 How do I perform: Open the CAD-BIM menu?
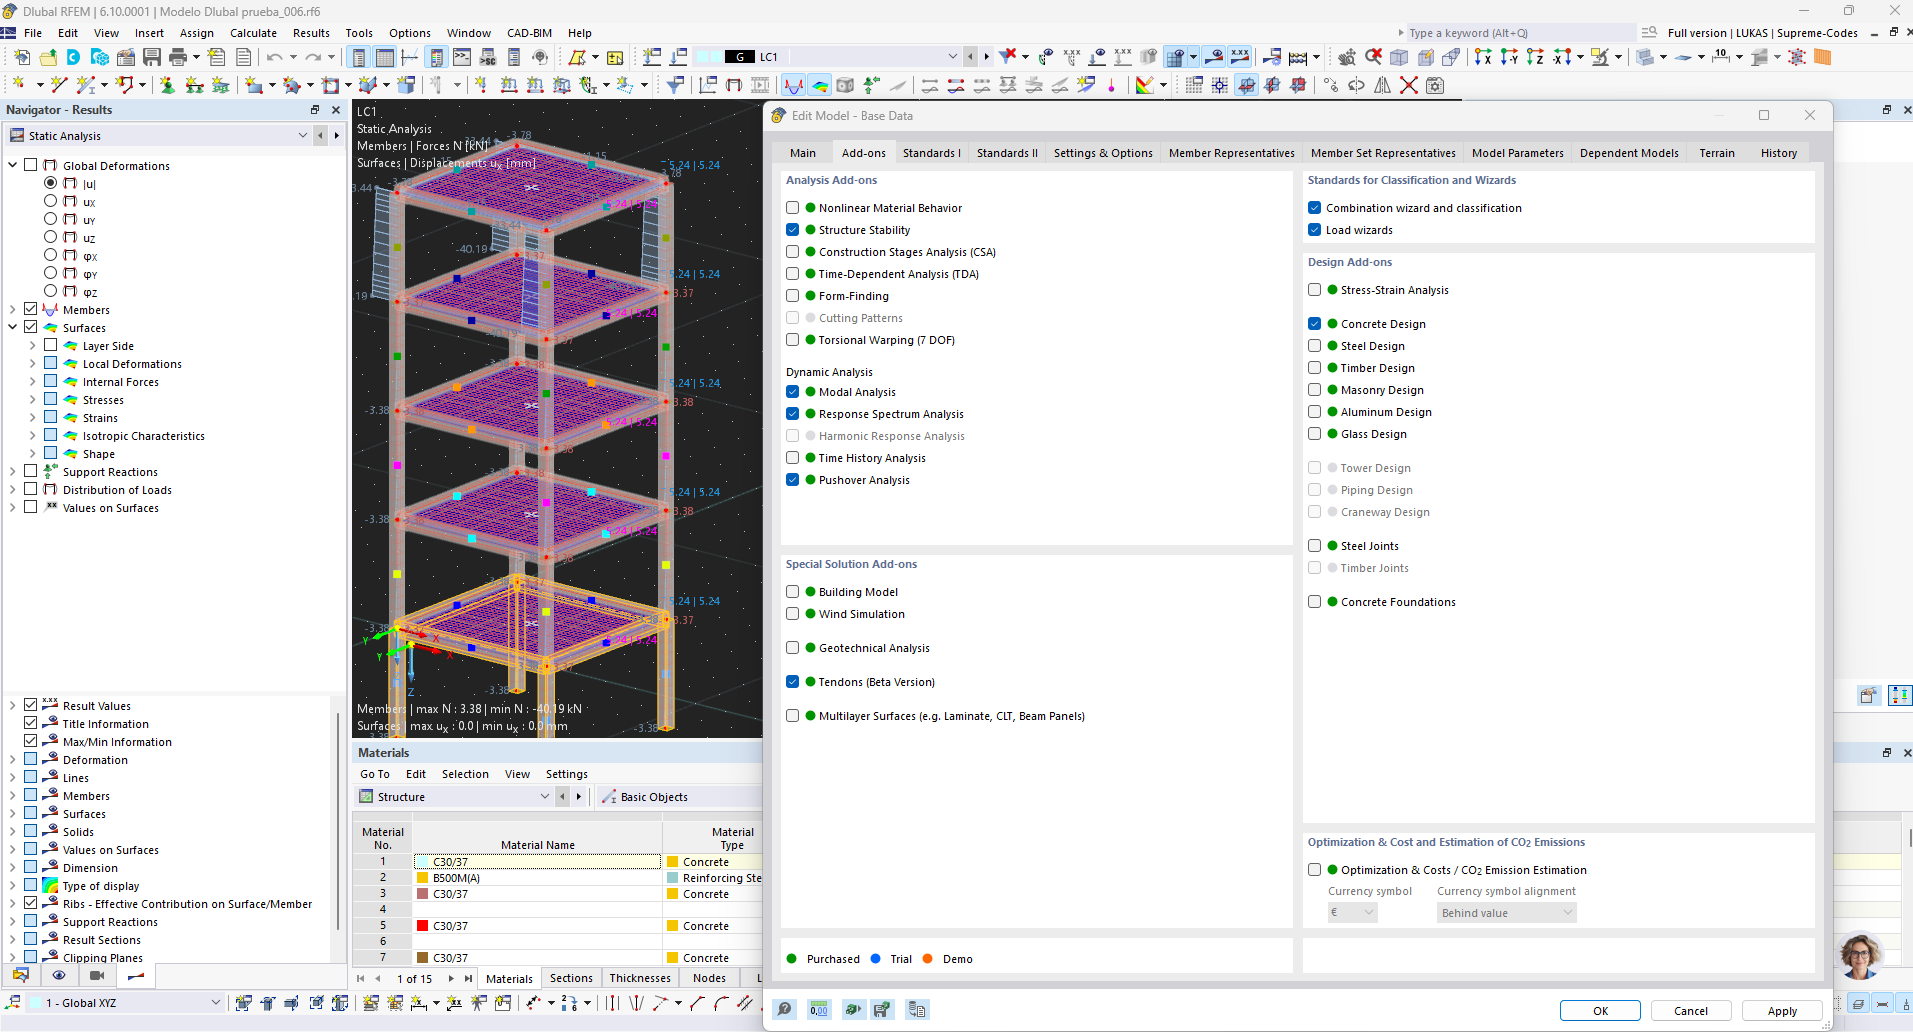point(529,33)
